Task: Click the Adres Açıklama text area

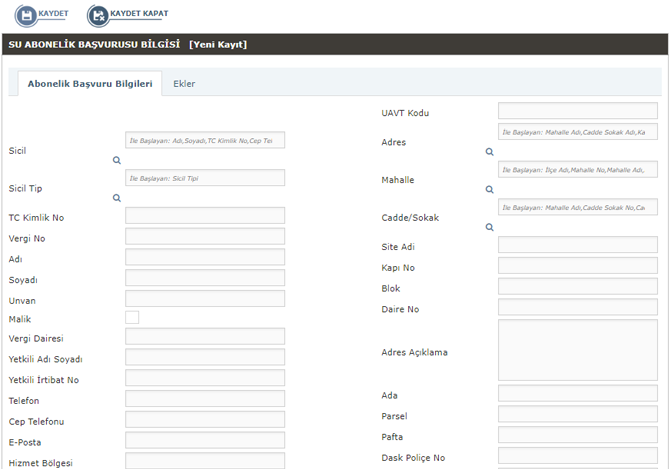Action: click(577, 350)
